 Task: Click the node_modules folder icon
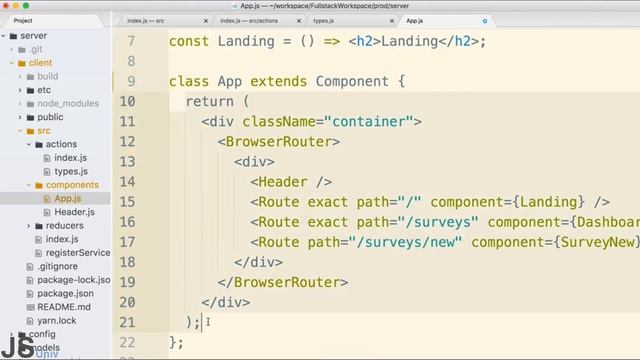point(30,104)
